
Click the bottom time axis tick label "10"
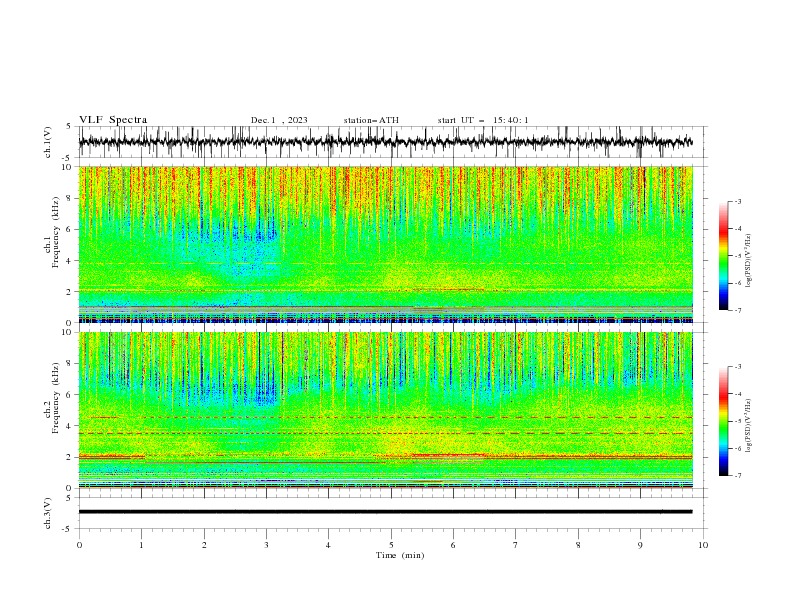tap(703, 545)
